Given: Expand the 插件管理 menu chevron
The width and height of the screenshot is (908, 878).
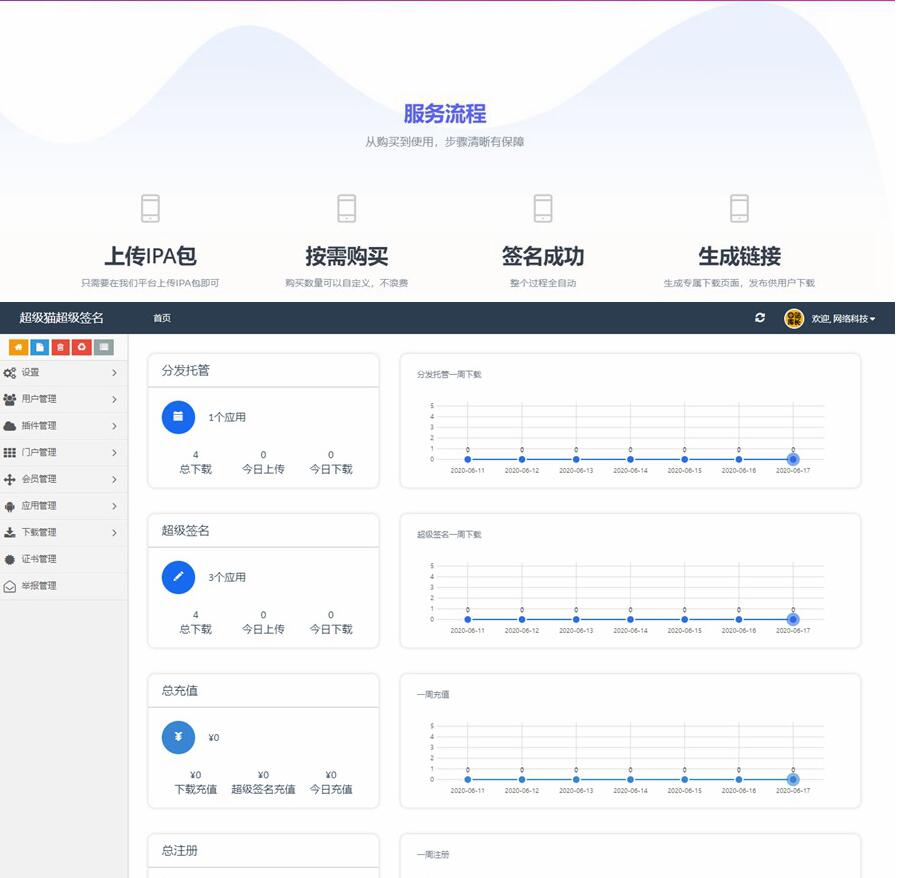Looking at the screenshot, I should [x=115, y=426].
